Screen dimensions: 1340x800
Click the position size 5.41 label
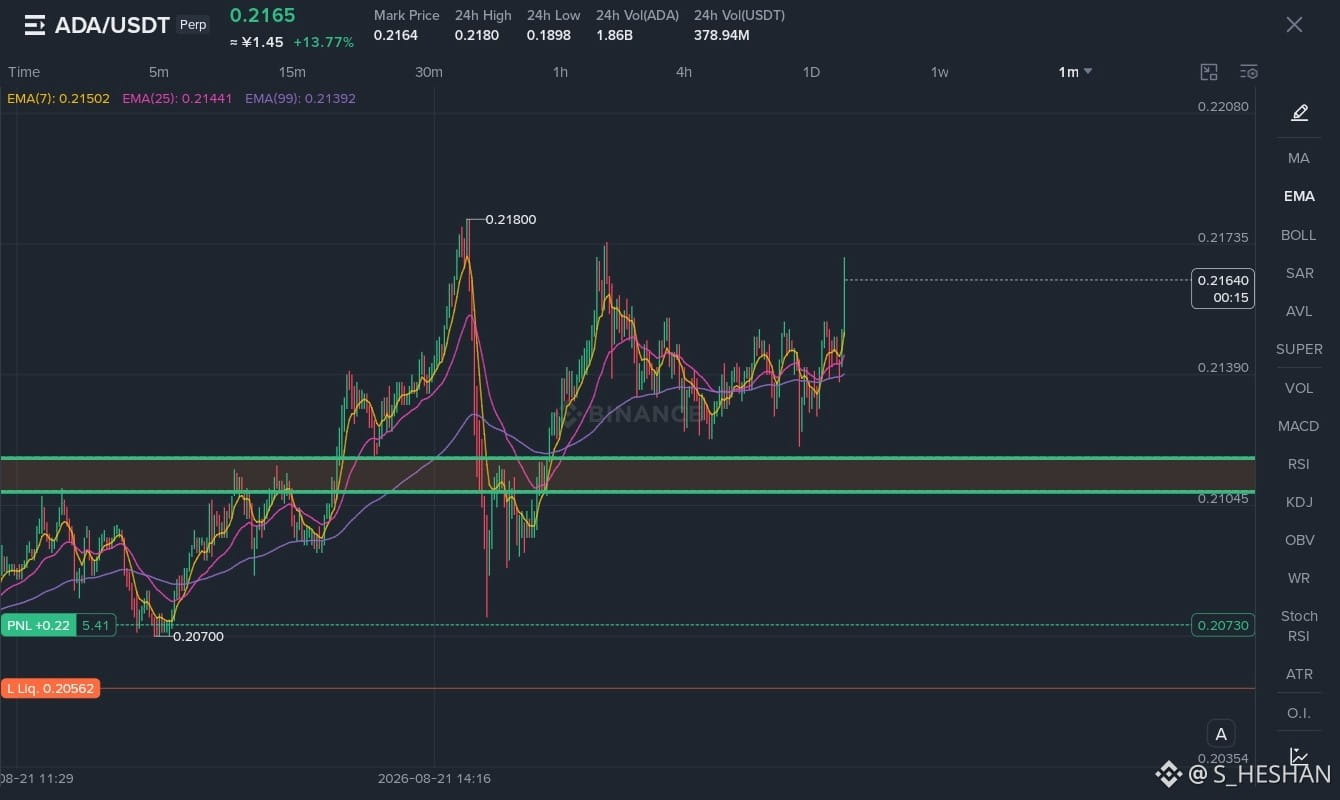tap(96, 625)
